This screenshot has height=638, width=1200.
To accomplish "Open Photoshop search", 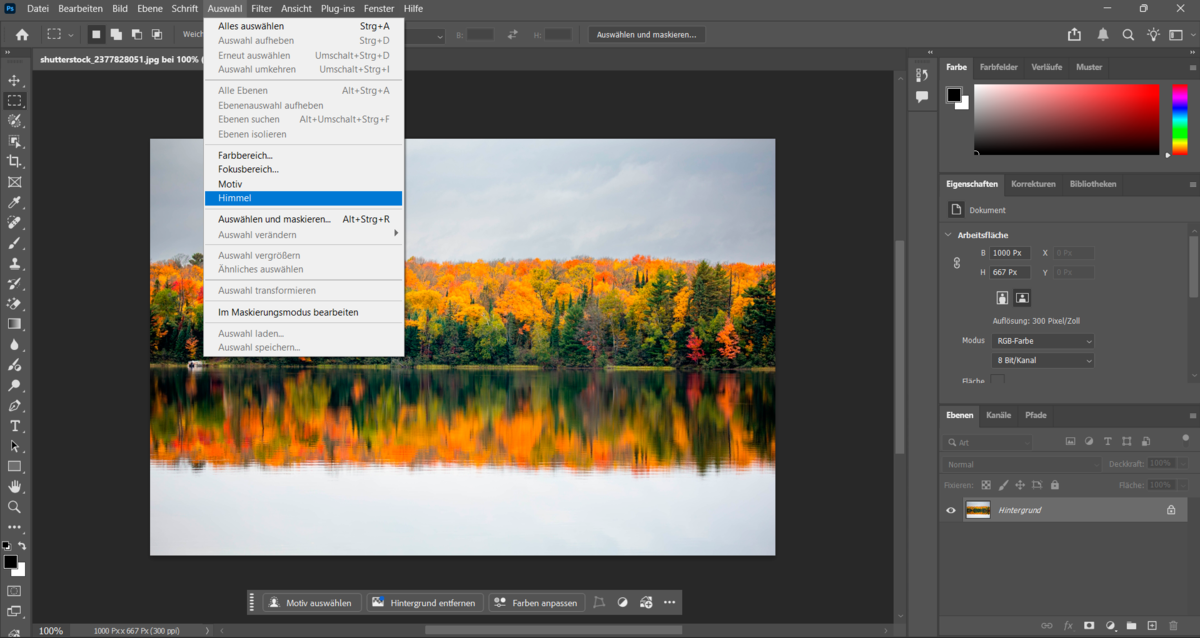I will coord(1128,34).
